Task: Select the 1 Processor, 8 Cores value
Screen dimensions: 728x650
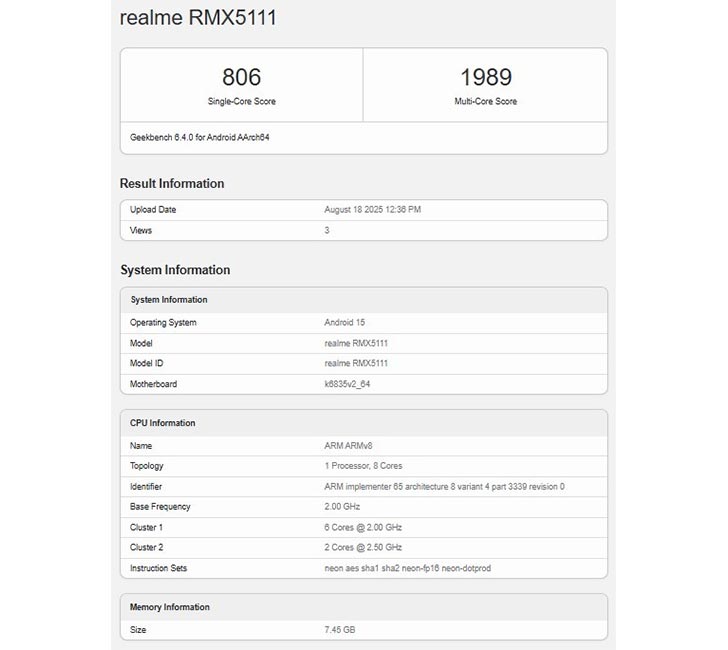Action: coord(363,466)
